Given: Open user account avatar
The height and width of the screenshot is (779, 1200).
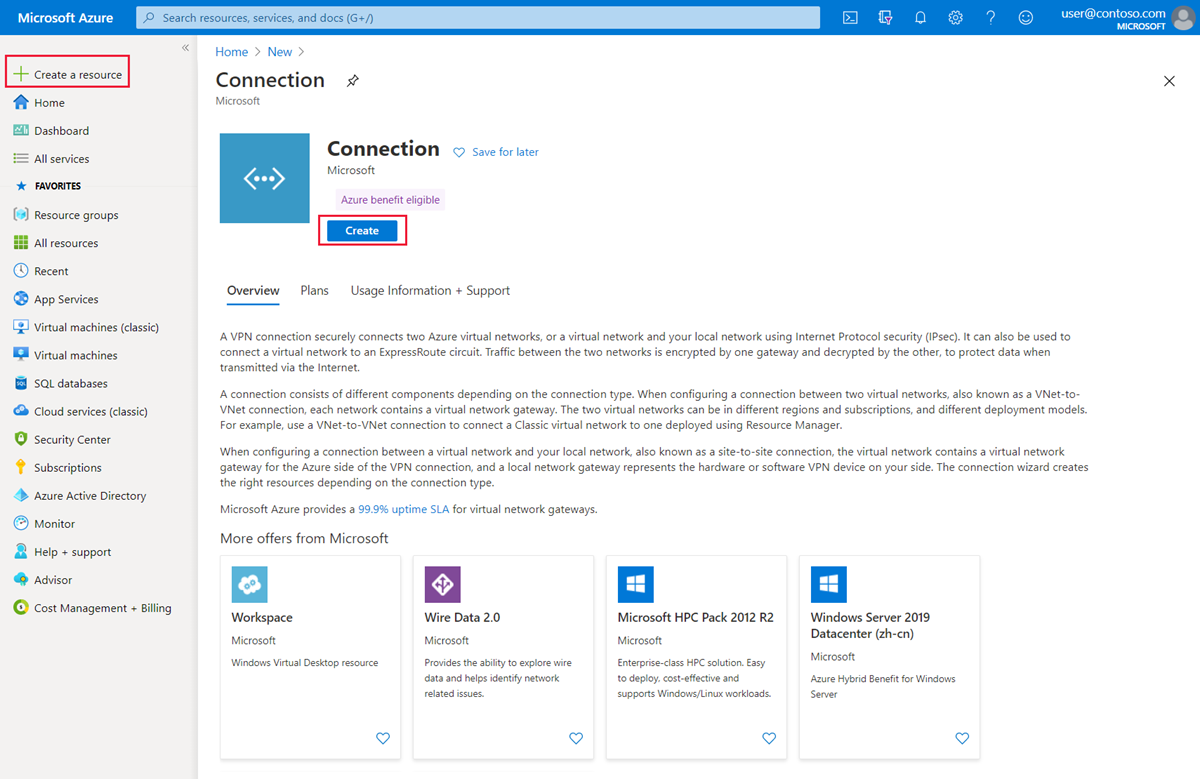Looking at the screenshot, I should [x=1184, y=17].
